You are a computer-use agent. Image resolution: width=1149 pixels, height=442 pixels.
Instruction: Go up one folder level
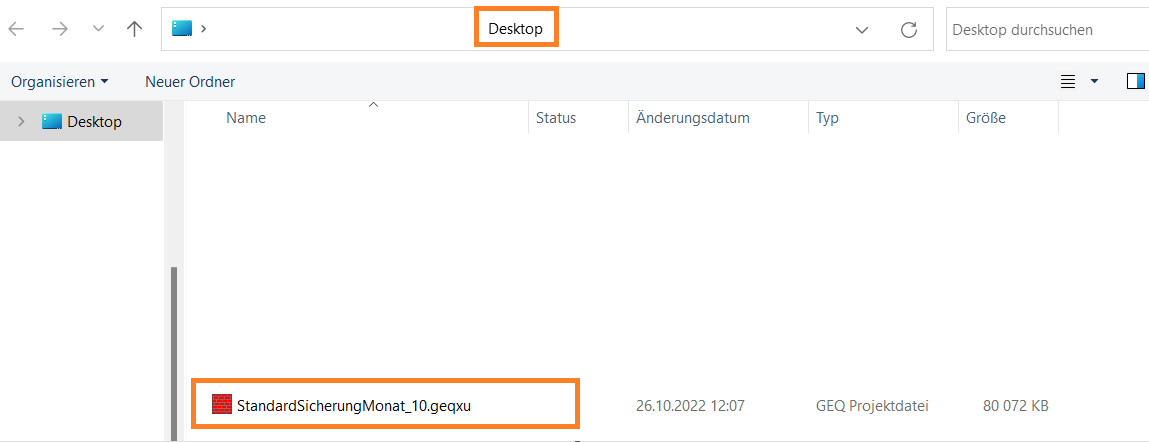coord(135,30)
